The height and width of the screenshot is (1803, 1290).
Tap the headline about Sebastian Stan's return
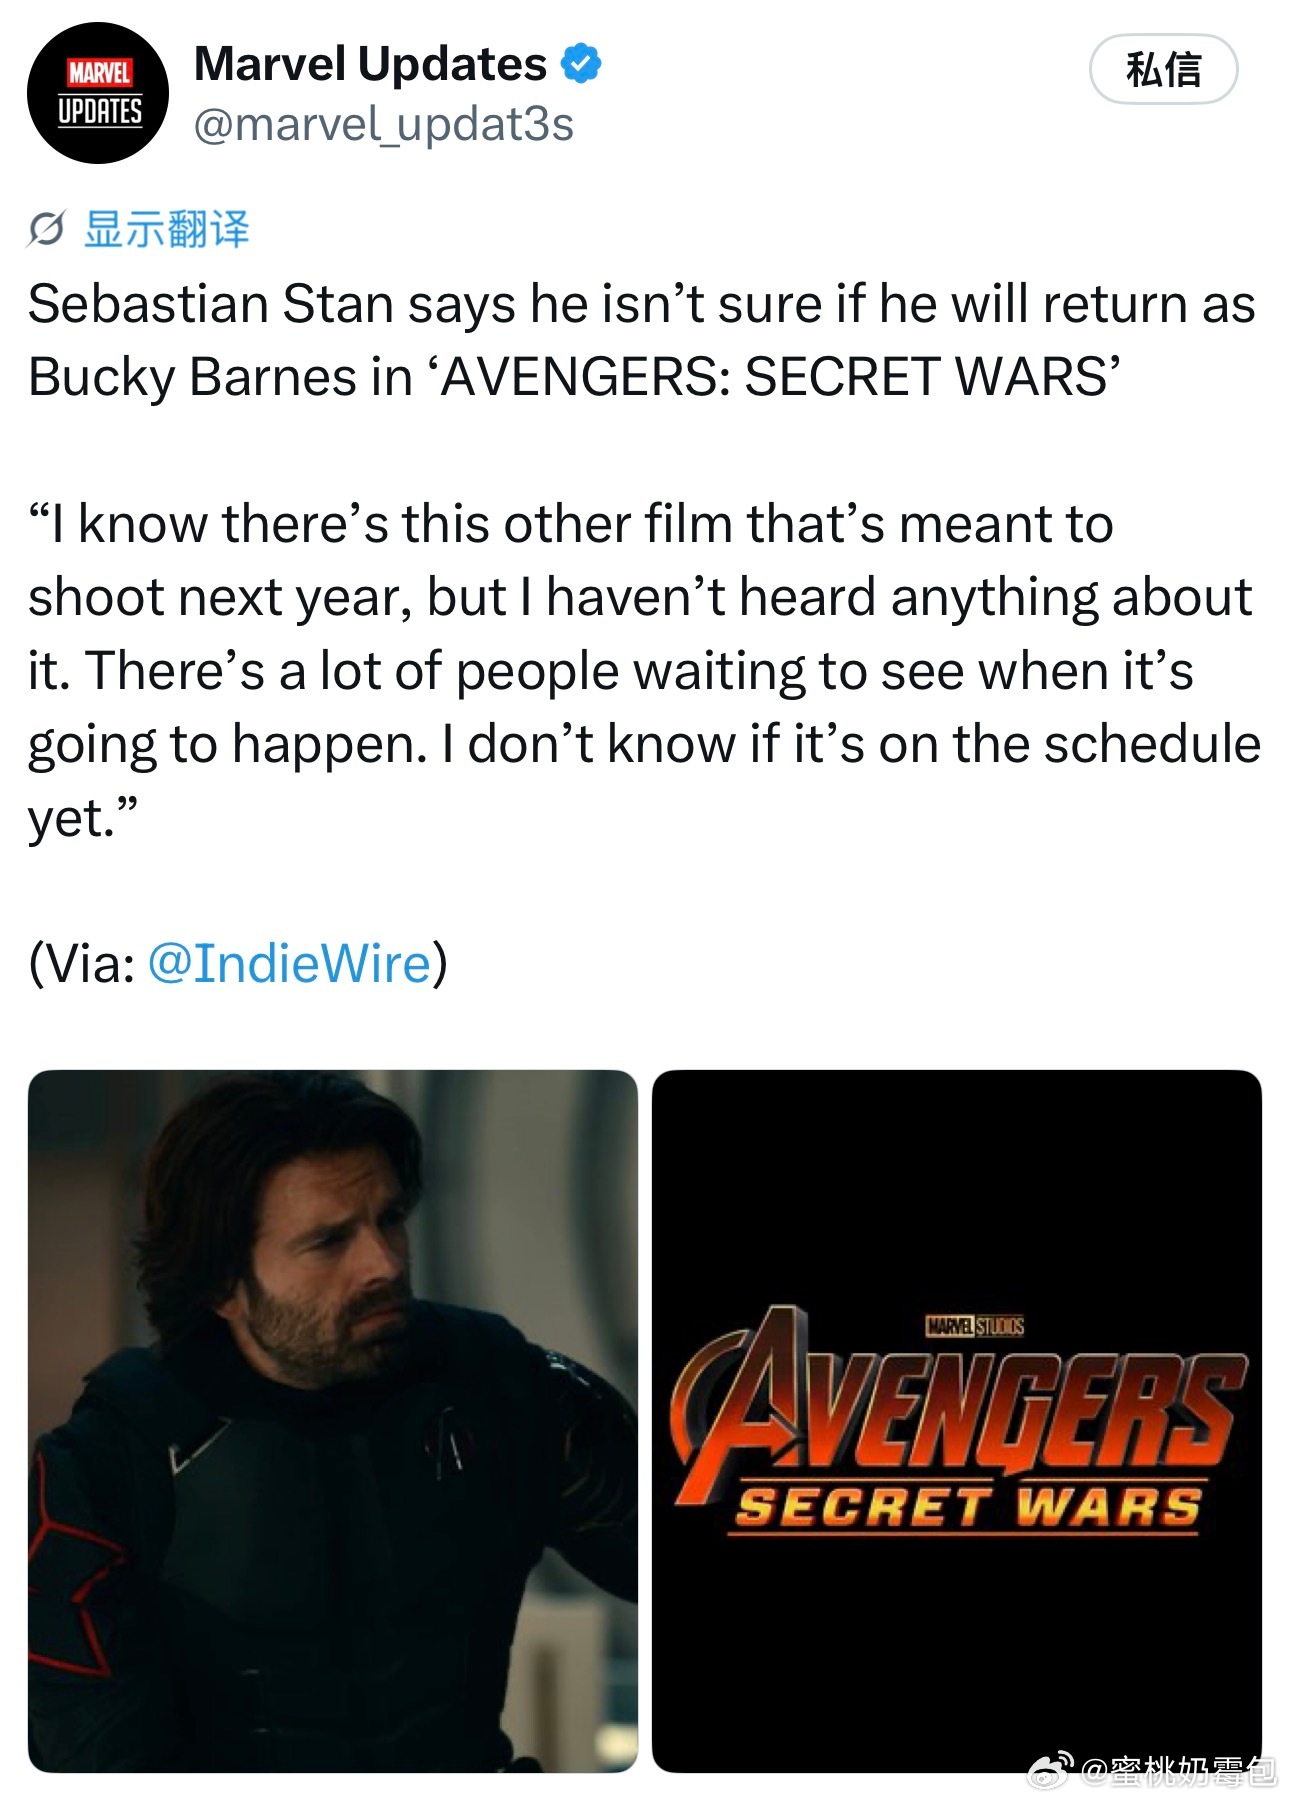point(641,340)
